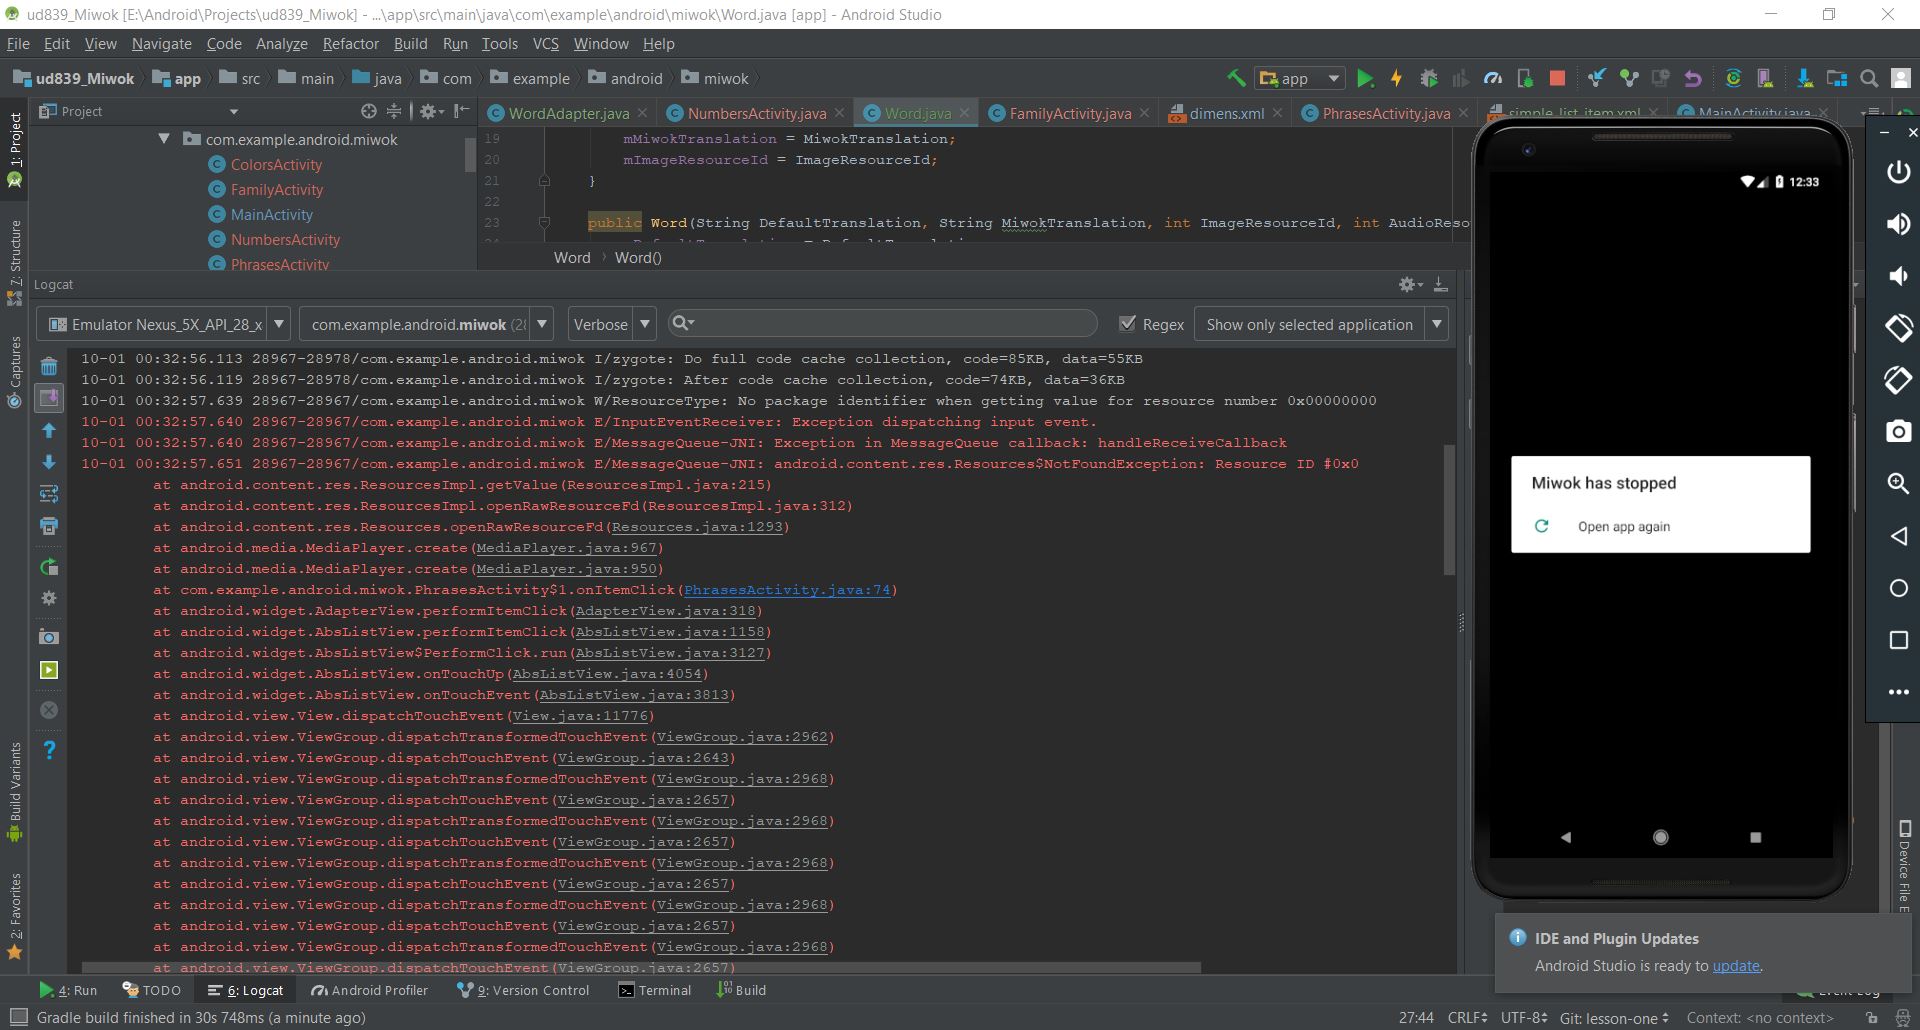Sync project with Gradle files icon

click(x=1733, y=78)
